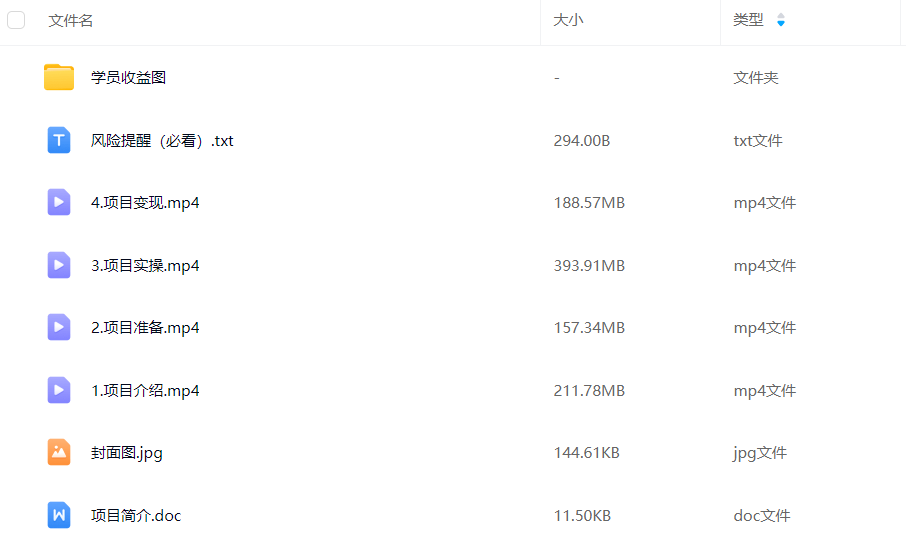Preview the 封面图.jpg file name
The image size is (906, 540).
(127, 452)
